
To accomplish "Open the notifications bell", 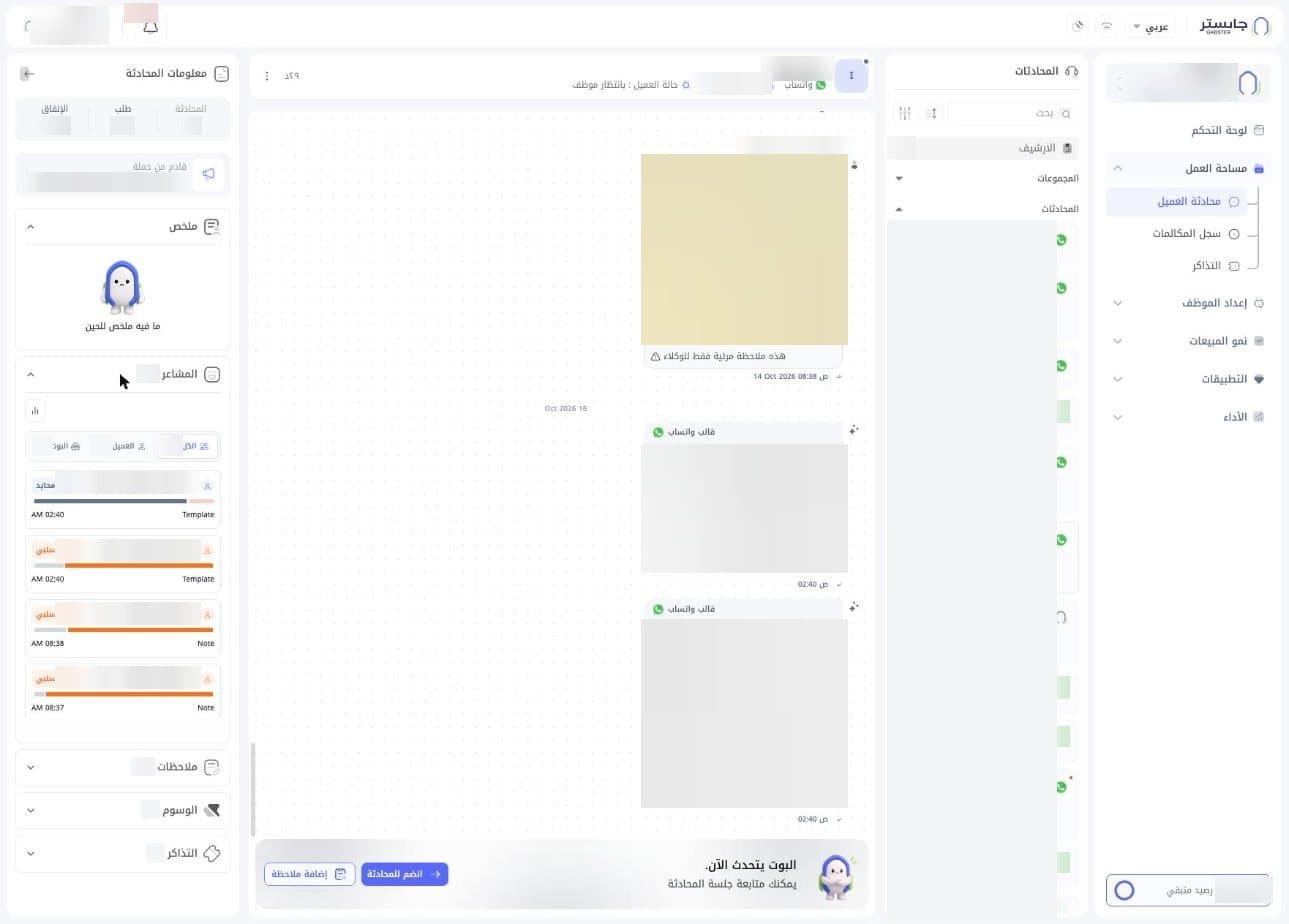I will coord(150,27).
